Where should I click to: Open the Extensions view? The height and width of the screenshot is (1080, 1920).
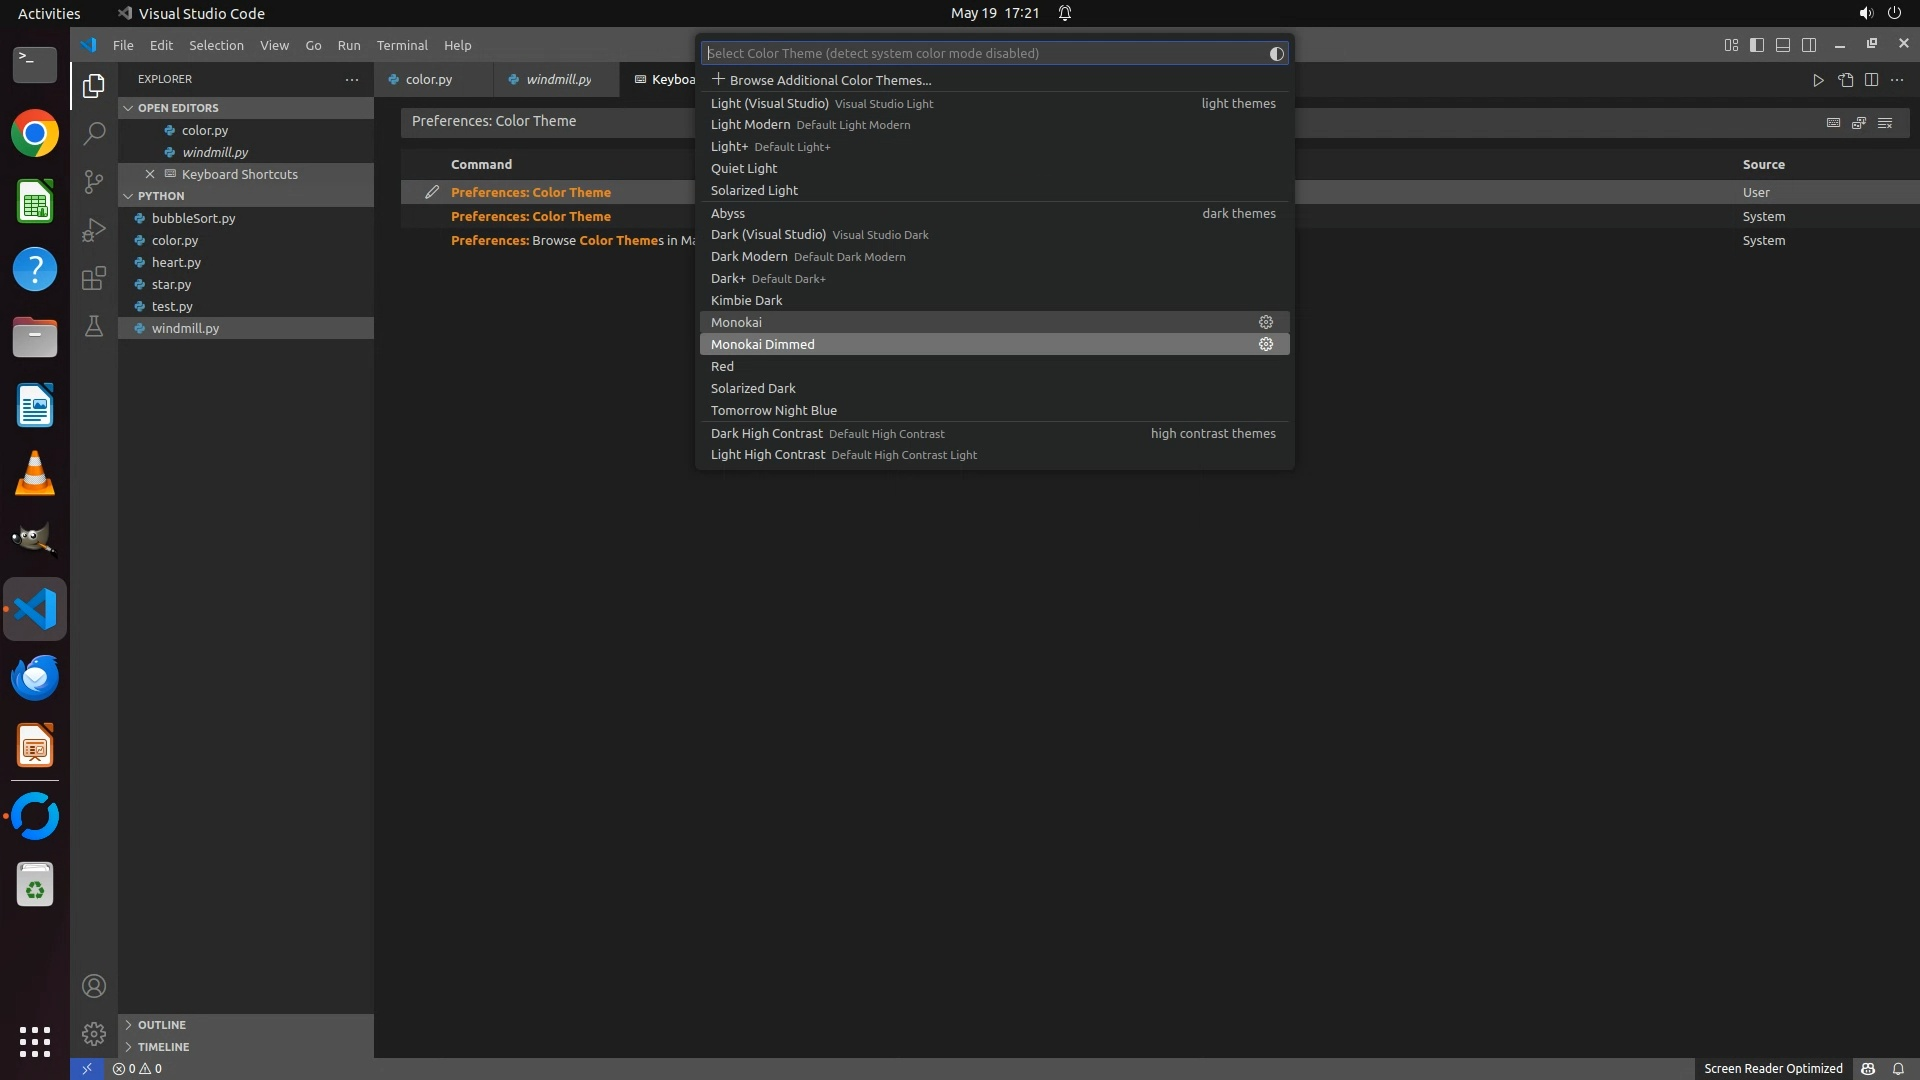[x=94, y=278]
